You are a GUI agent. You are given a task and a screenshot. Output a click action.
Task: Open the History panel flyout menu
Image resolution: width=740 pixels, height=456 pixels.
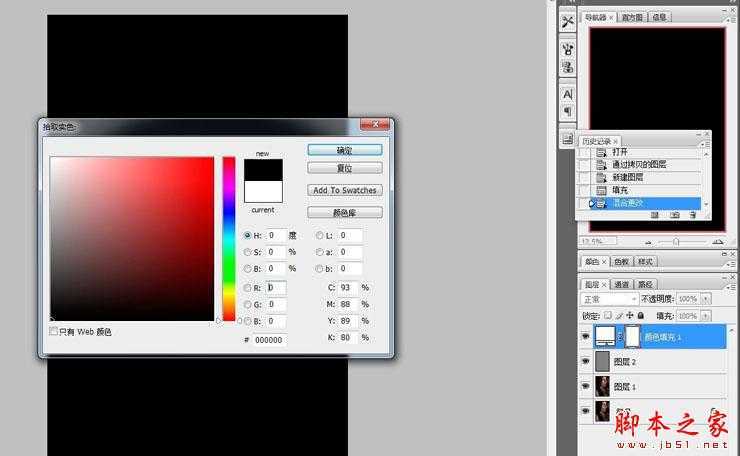(x=706, y=144)
